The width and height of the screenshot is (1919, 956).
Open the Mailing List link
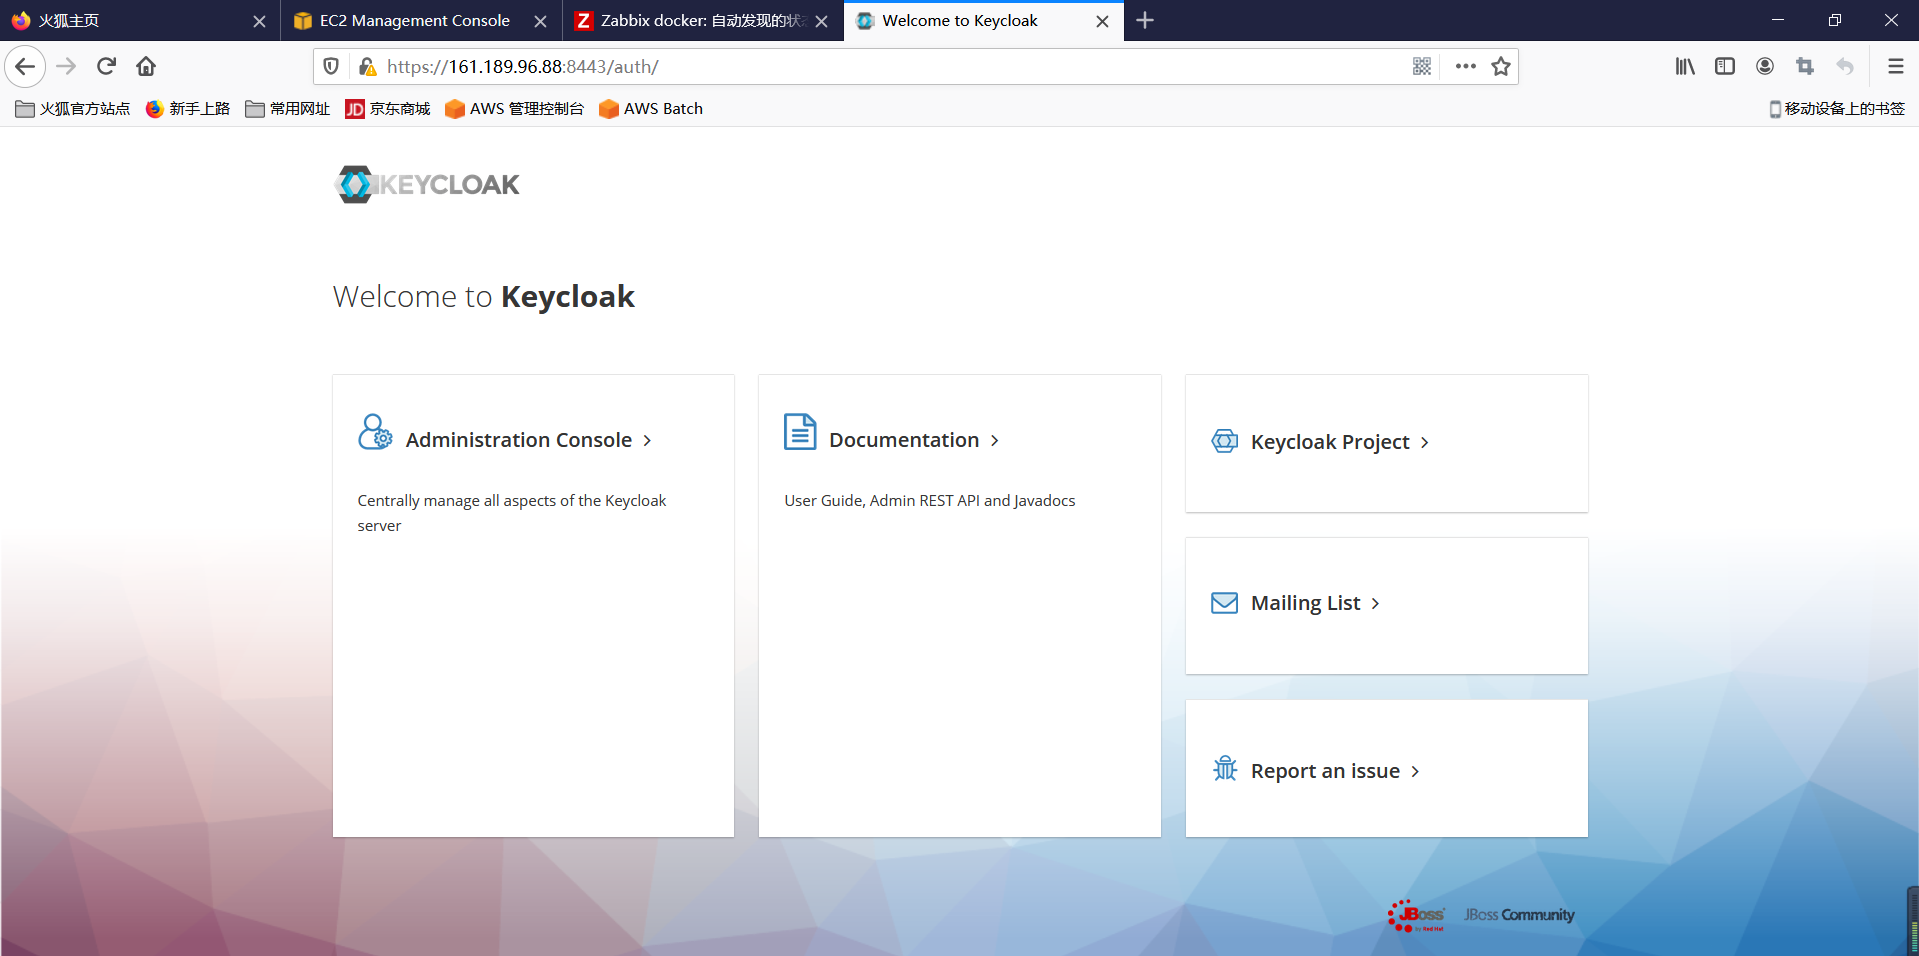[x=1305, y=603]
